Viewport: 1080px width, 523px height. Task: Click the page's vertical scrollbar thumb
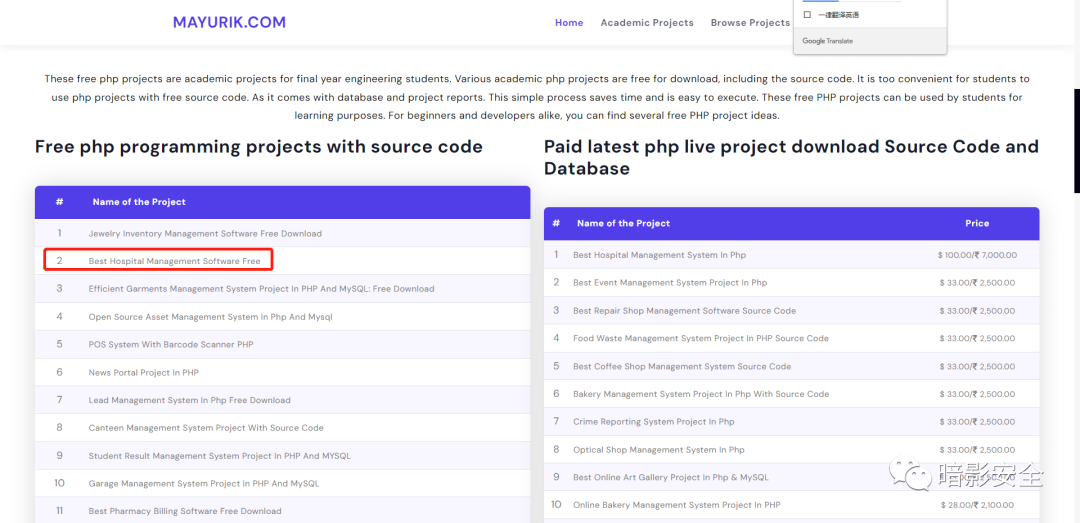[1076, 140]
